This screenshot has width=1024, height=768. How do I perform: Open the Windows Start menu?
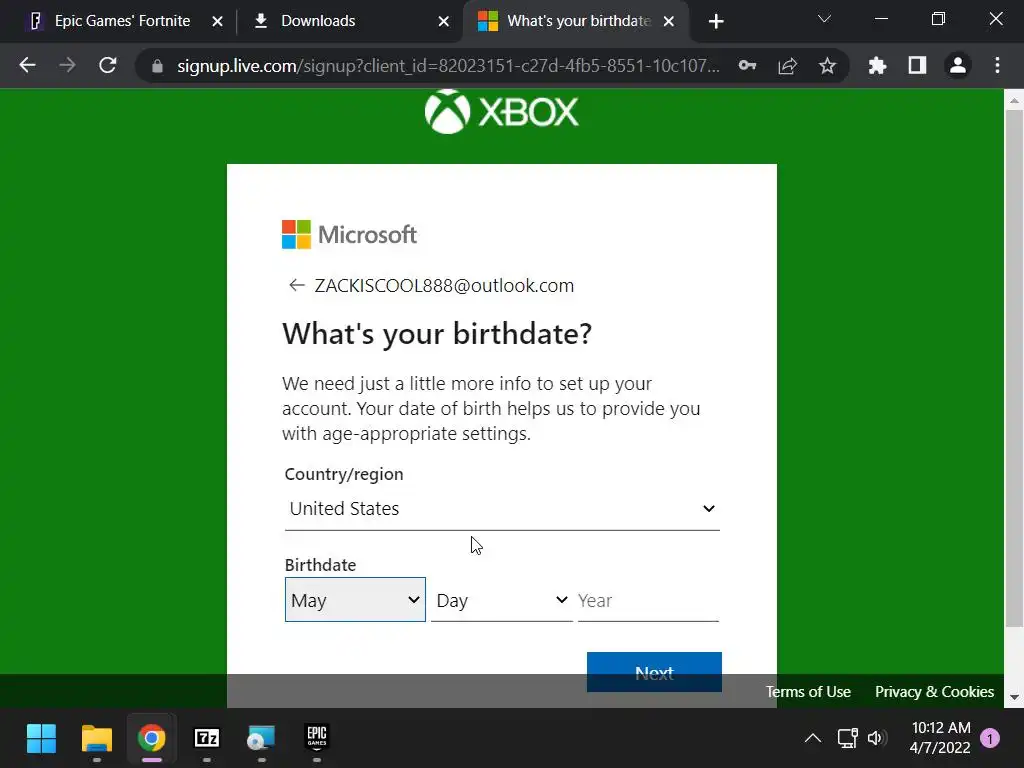[x=42, y=739]
